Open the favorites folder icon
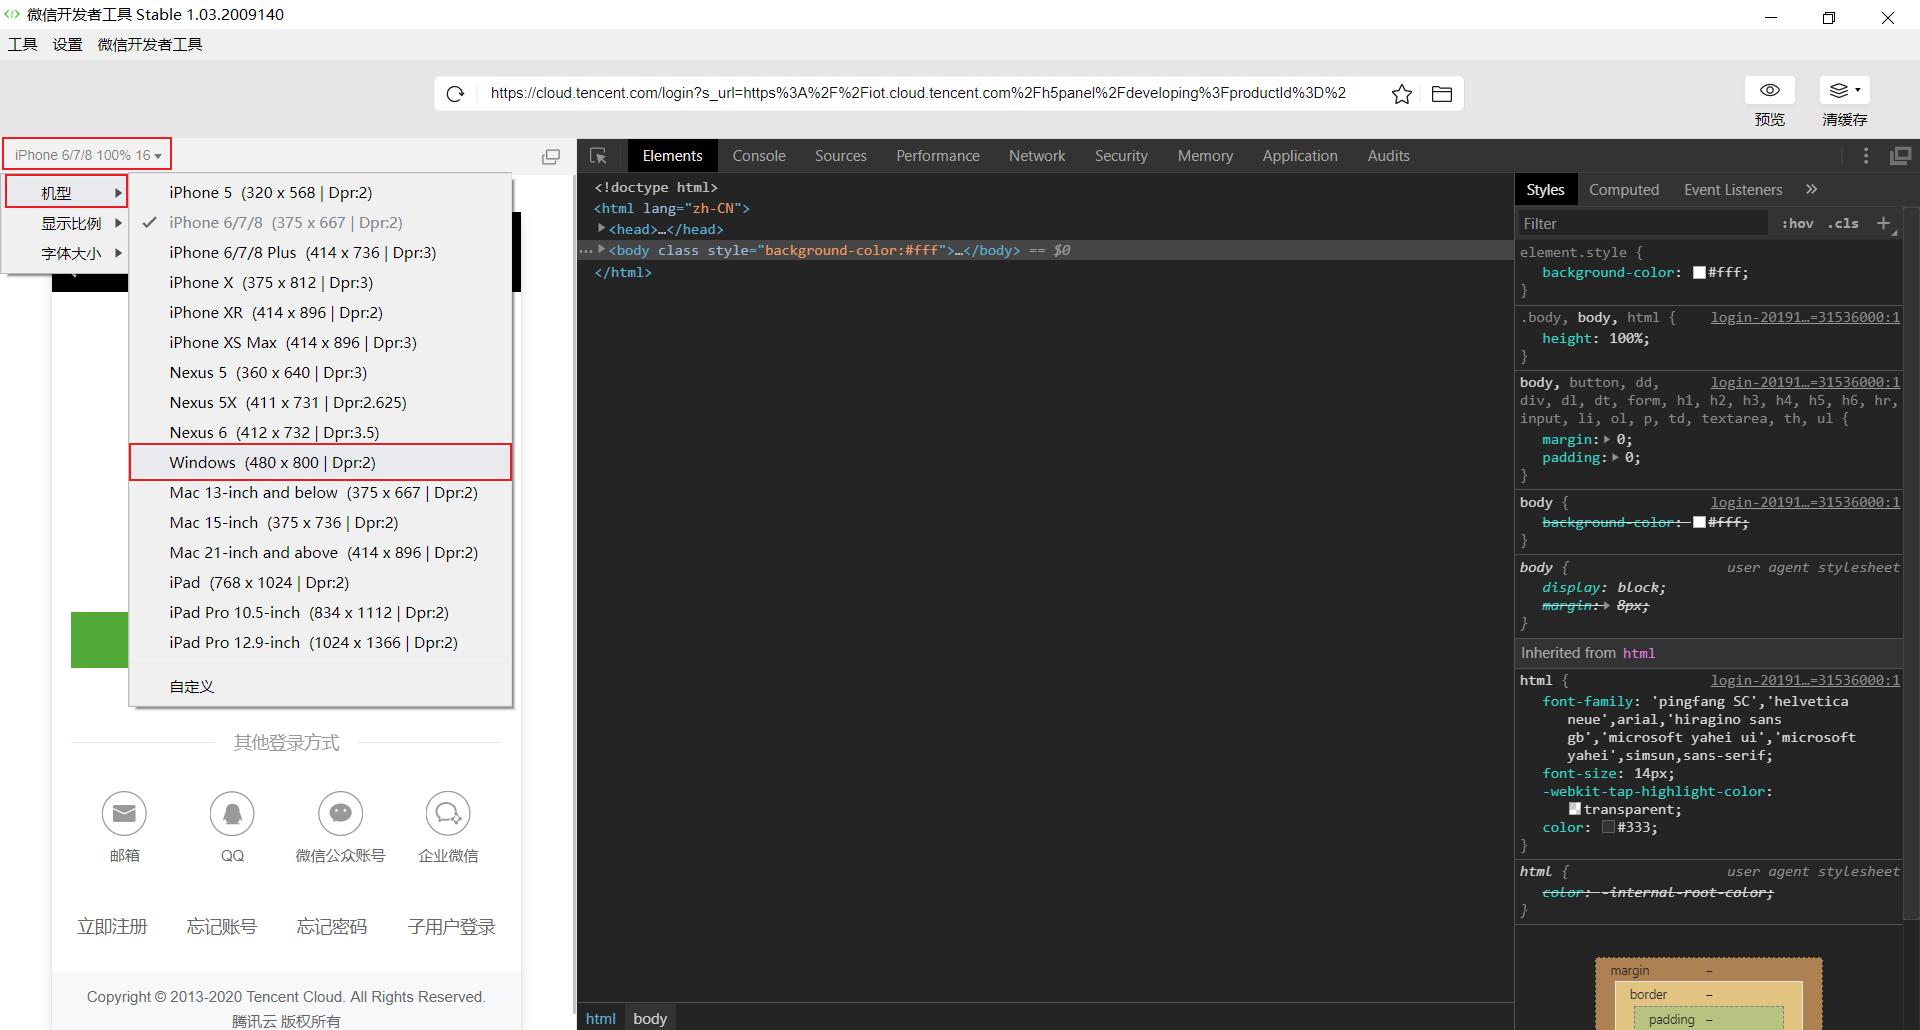 click(x=1442, y=94)
